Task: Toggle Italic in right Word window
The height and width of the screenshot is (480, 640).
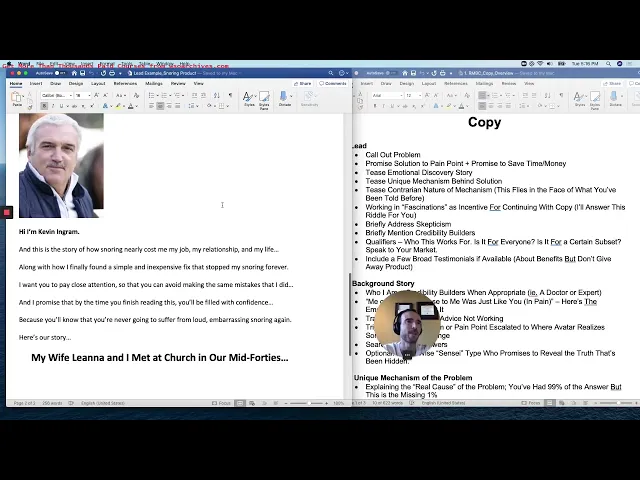Action: pos(383,106)
